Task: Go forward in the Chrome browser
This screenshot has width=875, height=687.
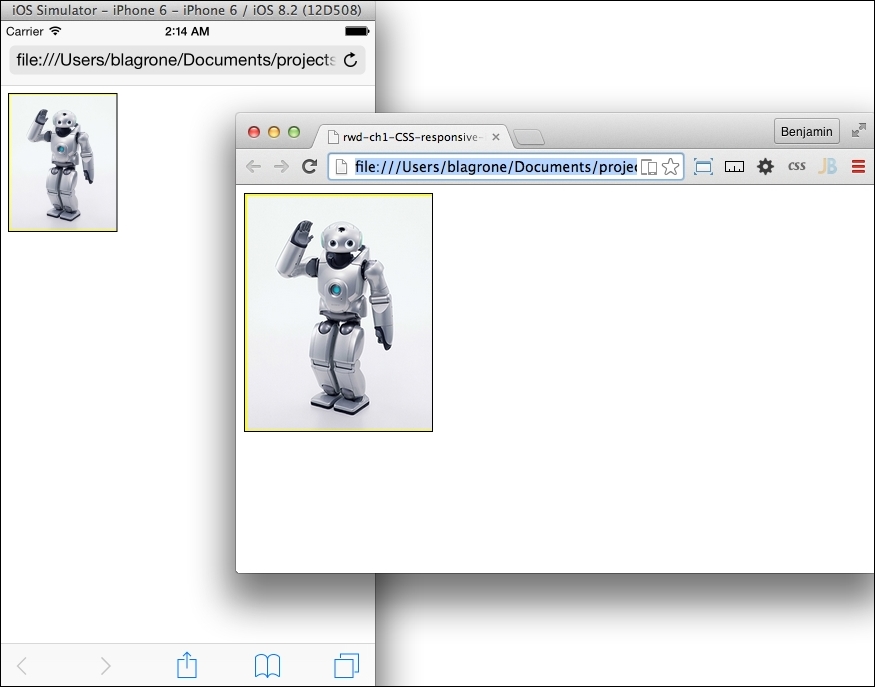Action: click(x=282, y=167)
